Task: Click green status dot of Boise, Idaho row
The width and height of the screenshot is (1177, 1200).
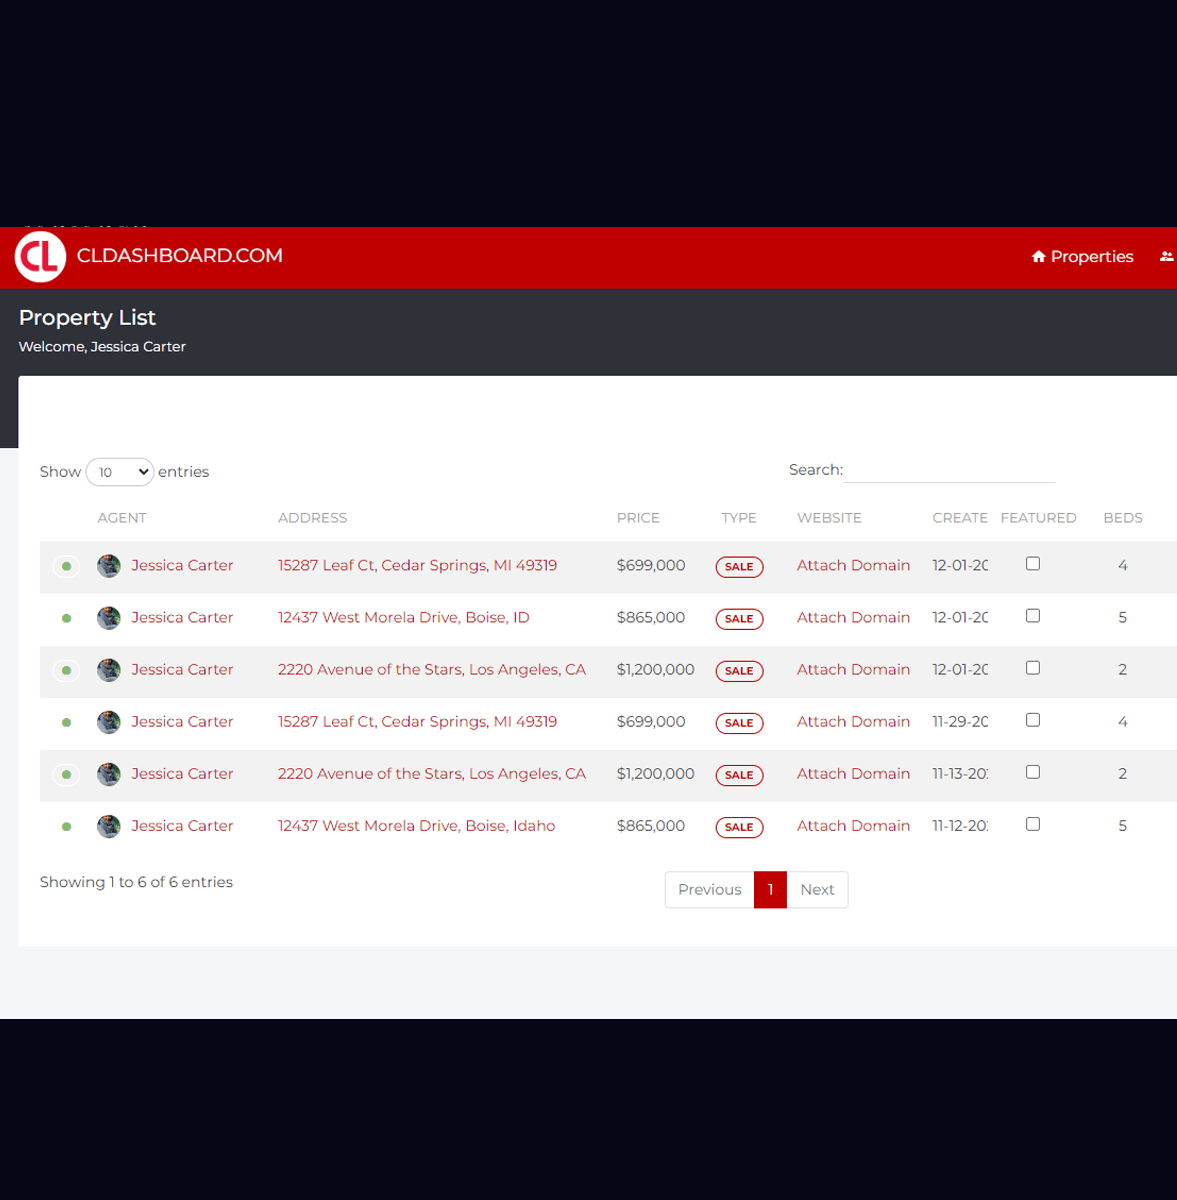Action: (66, 826)
